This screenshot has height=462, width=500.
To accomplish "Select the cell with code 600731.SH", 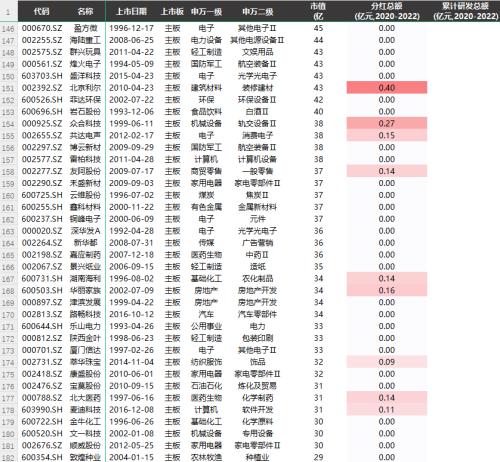I will [x=42, y=278].
